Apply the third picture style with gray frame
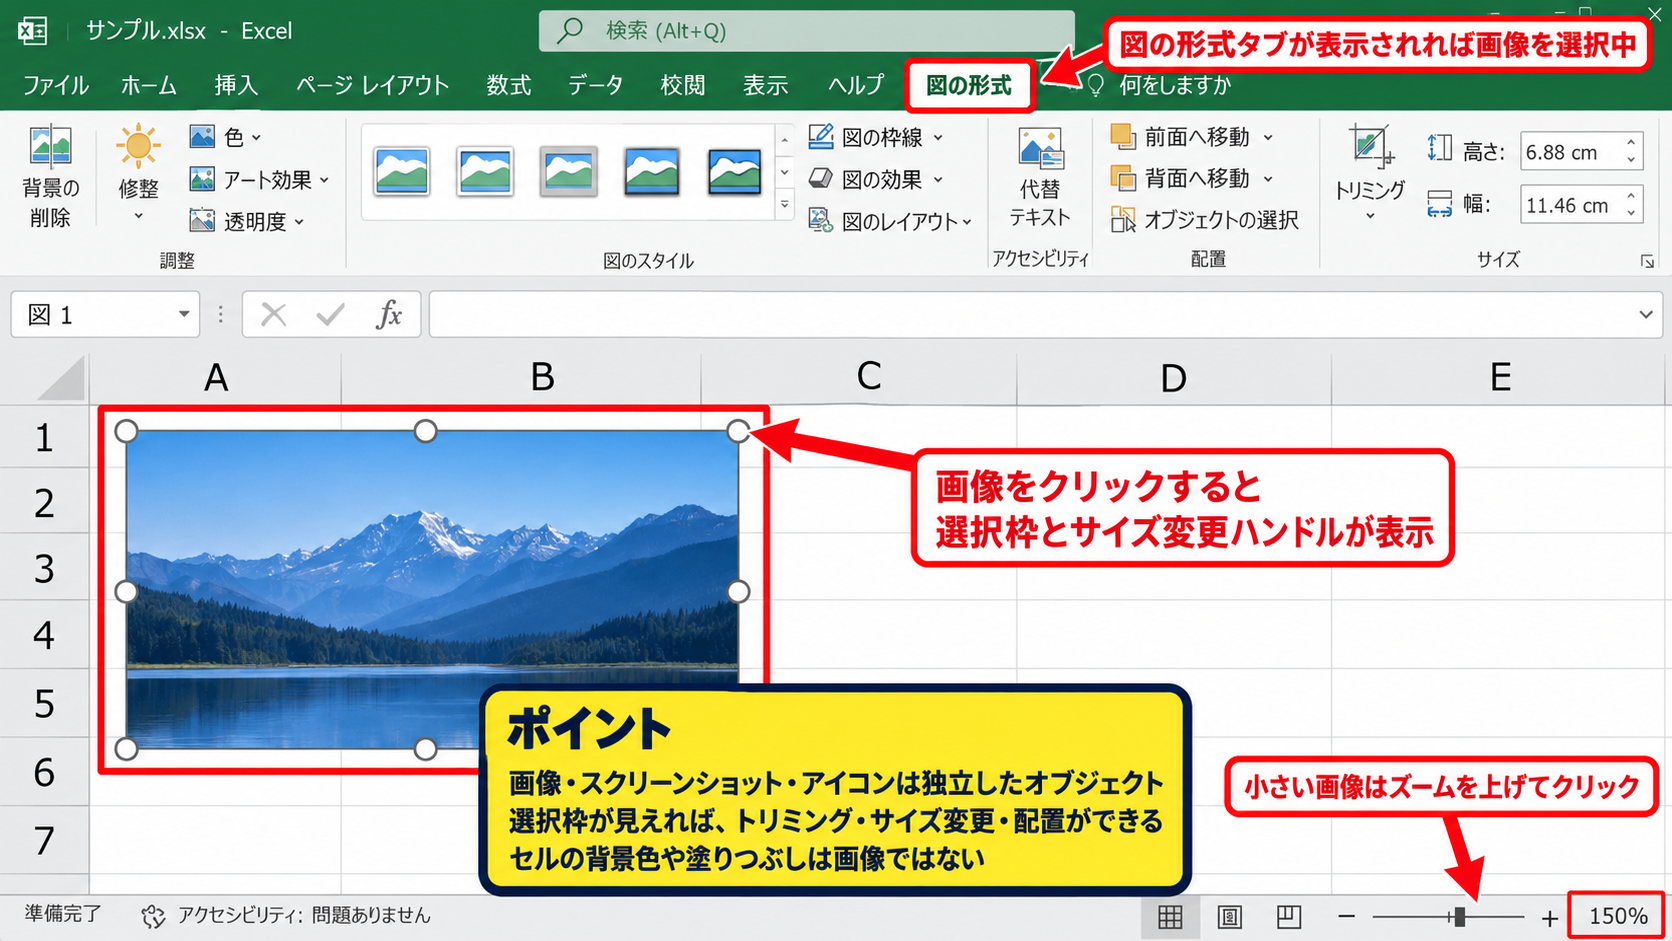1672x941 pixels. 568,171
